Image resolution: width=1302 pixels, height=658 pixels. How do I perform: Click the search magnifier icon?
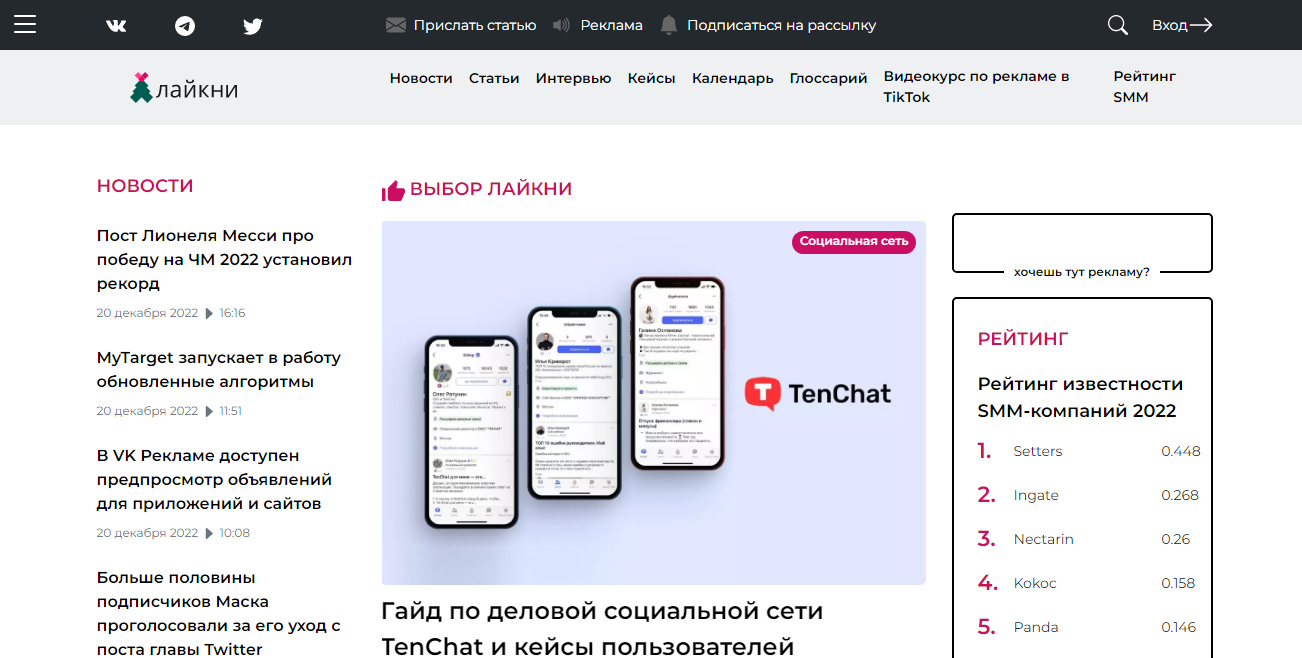point(1118,25)
